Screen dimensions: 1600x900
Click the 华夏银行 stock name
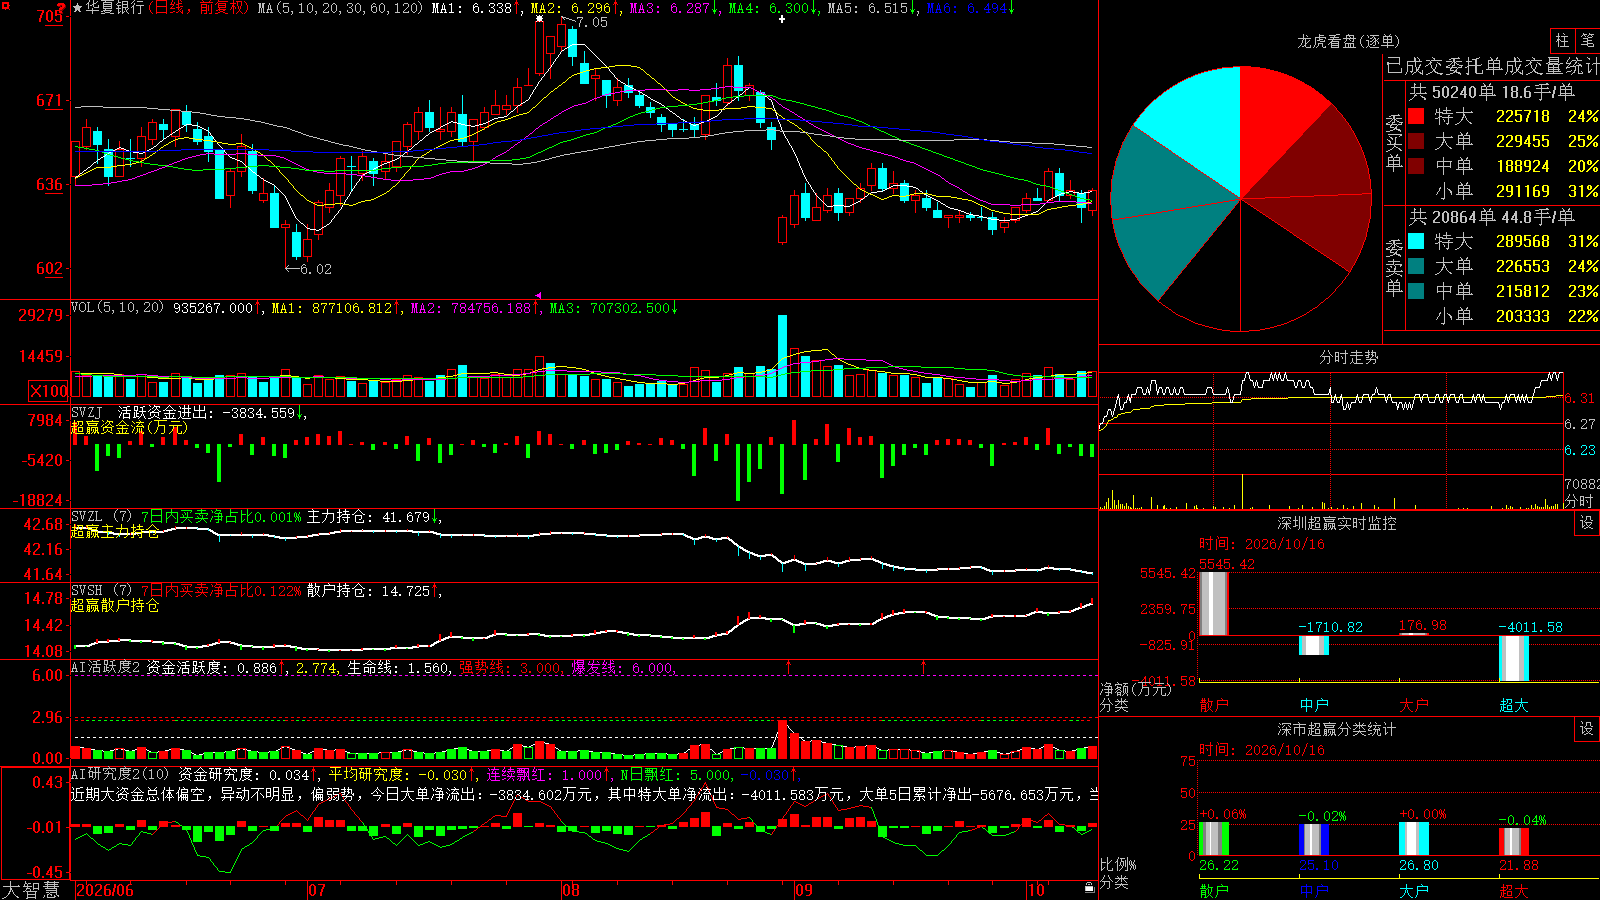(x=115, y=8)
